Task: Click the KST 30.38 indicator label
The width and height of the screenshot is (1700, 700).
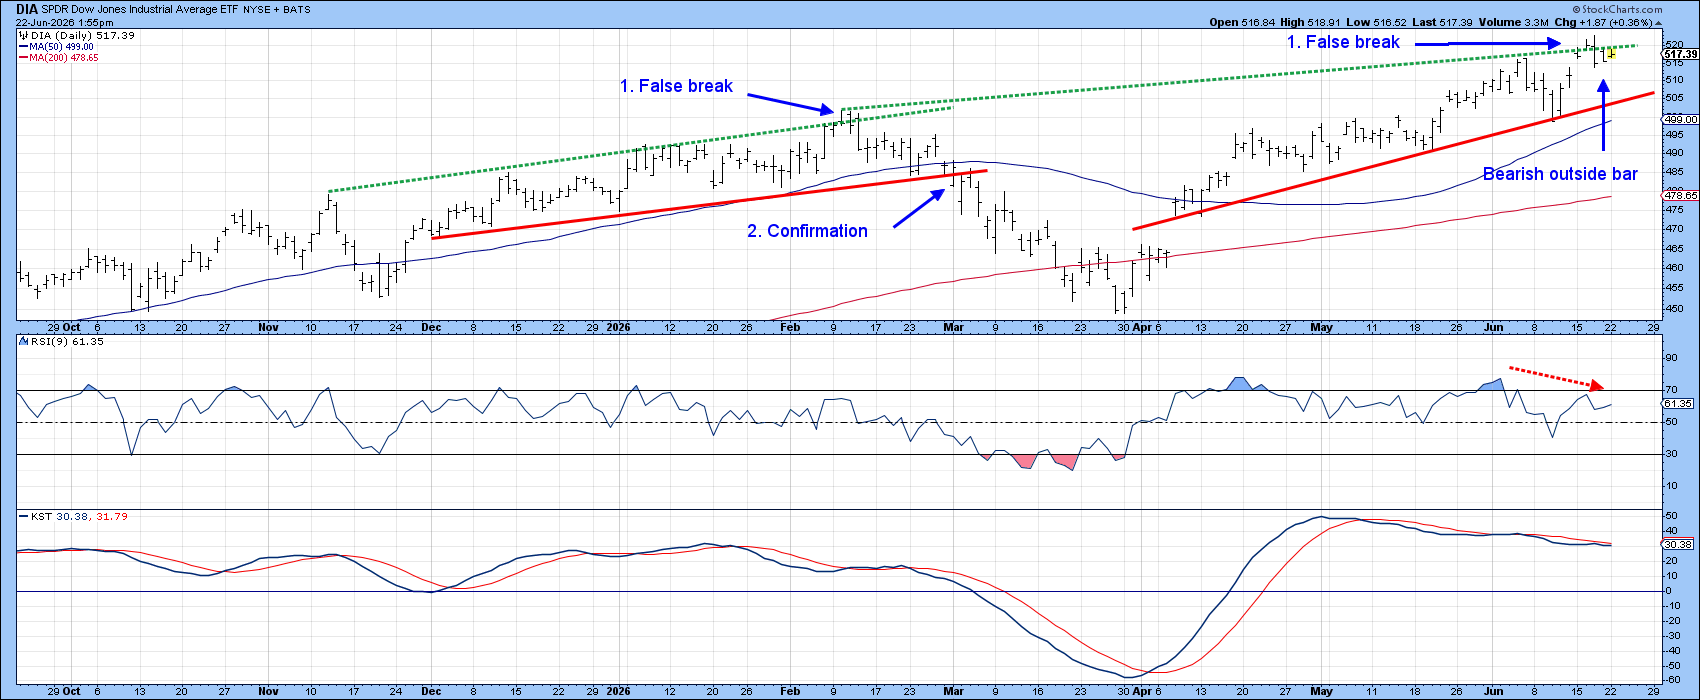Action: 59,516
